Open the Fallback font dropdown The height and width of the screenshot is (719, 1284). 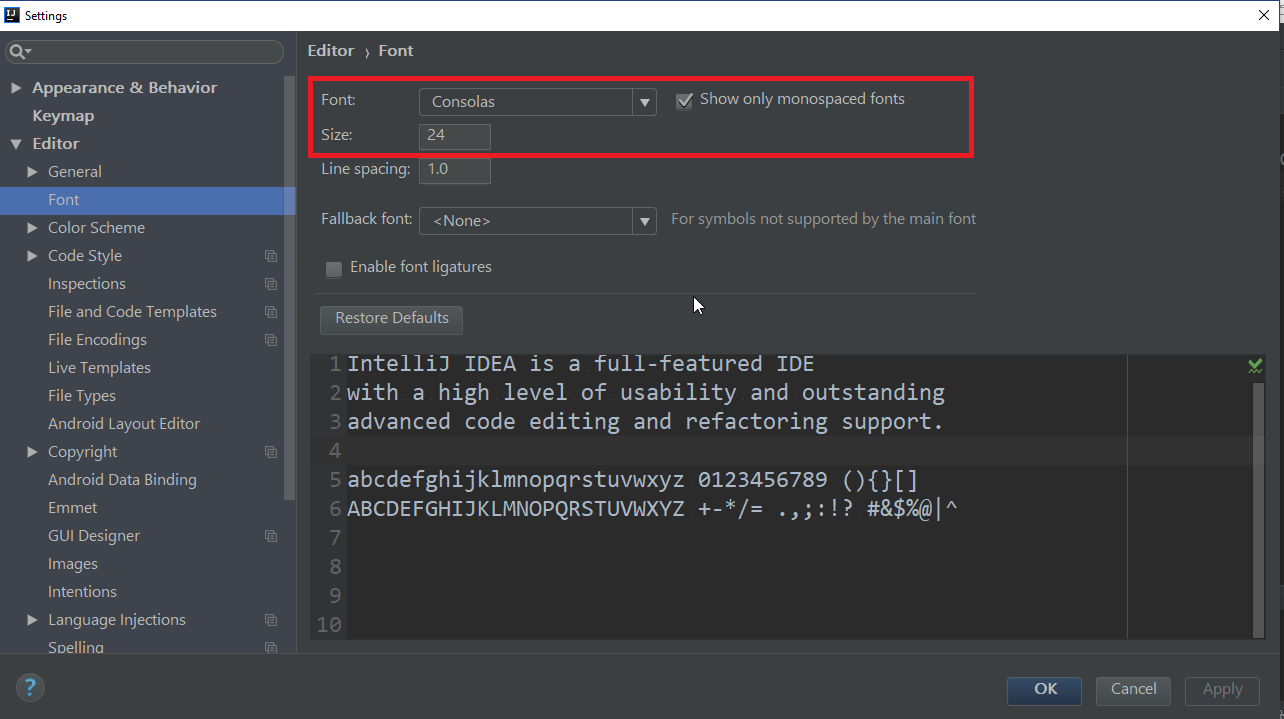coord(645,221)
